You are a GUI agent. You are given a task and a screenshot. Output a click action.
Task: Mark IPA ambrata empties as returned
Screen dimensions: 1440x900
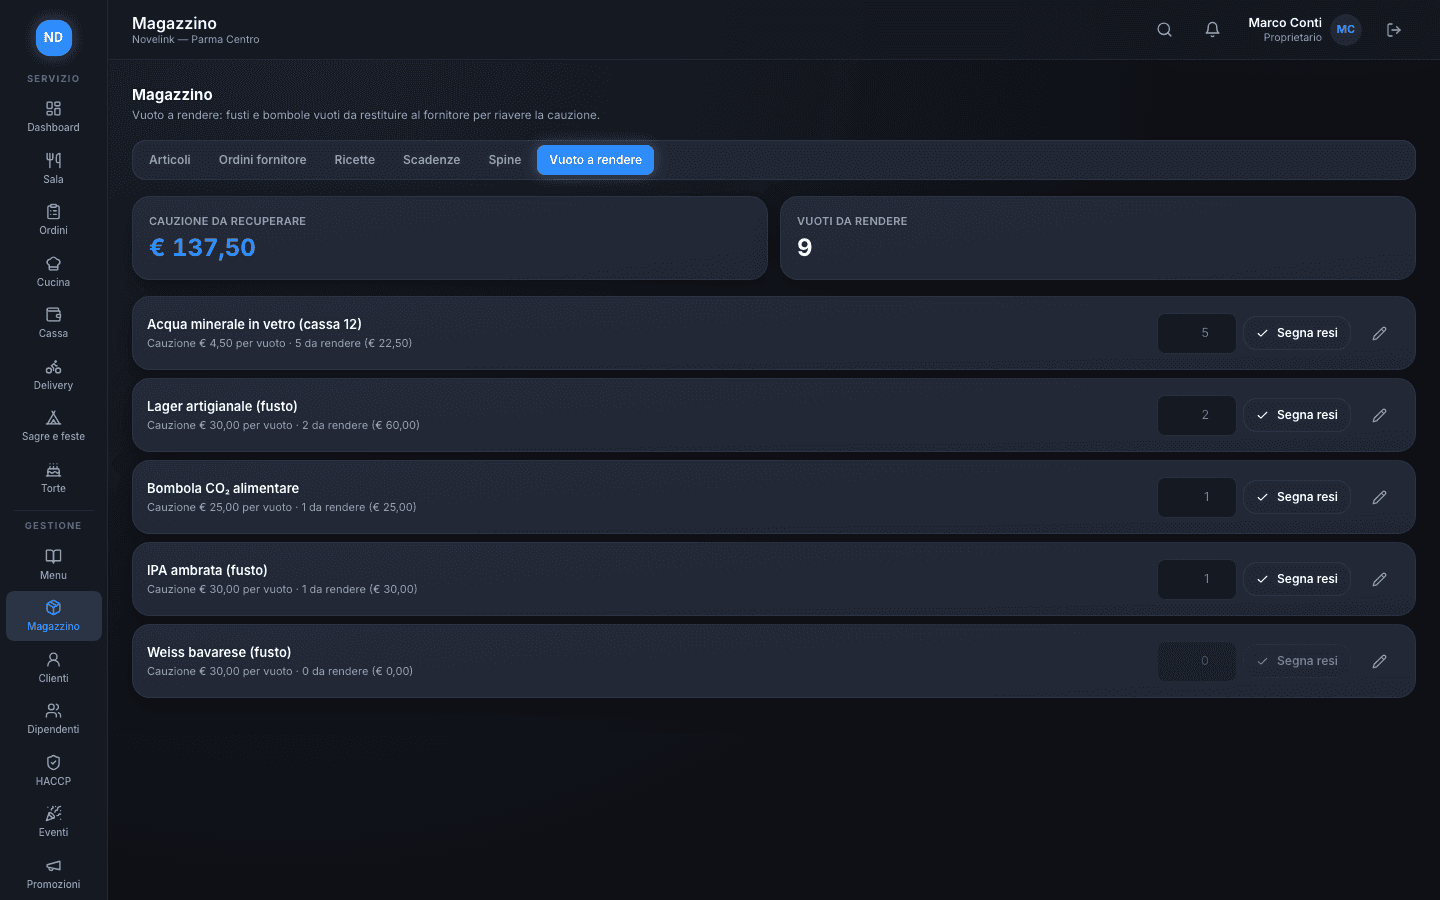click(1297, 579)
